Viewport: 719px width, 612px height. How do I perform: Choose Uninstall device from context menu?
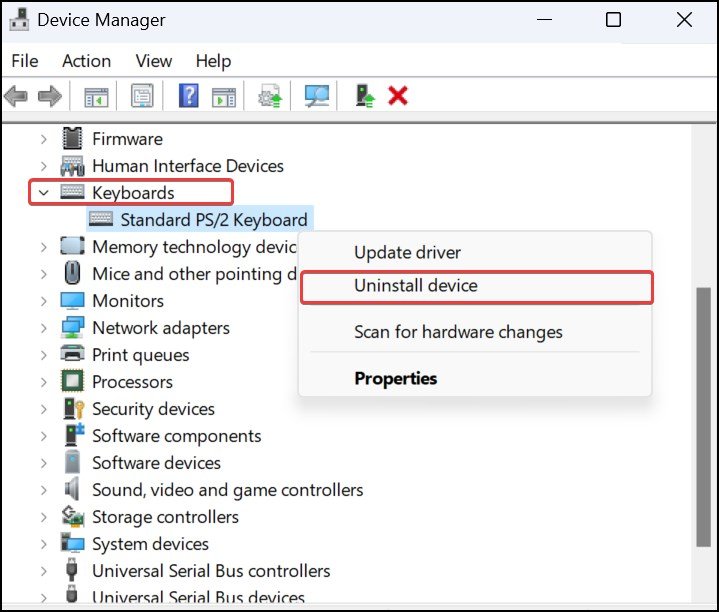tap(416, 286)
